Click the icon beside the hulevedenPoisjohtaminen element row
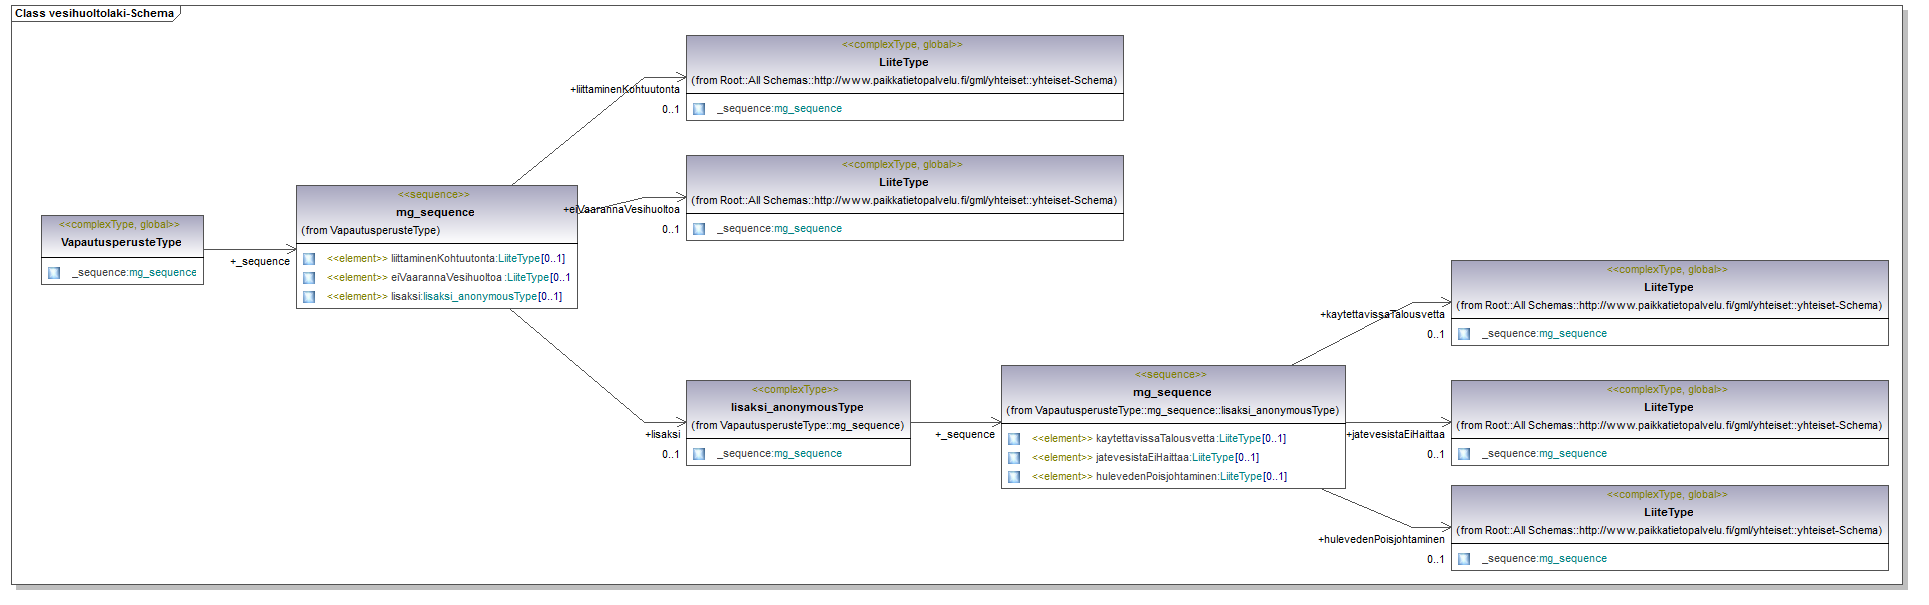This screenshot has height=605, width=1929. [1014, 477]
